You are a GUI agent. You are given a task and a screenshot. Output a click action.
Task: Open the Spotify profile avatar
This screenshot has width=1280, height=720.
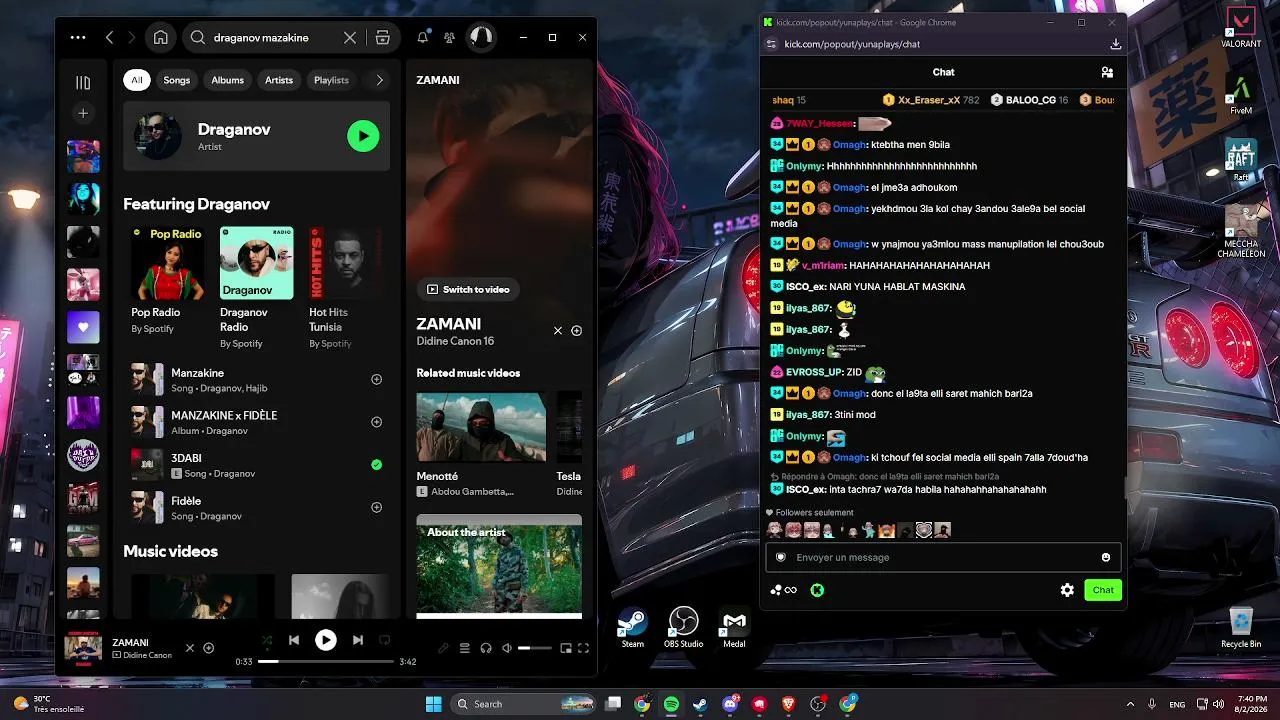(x=481, y=38)
